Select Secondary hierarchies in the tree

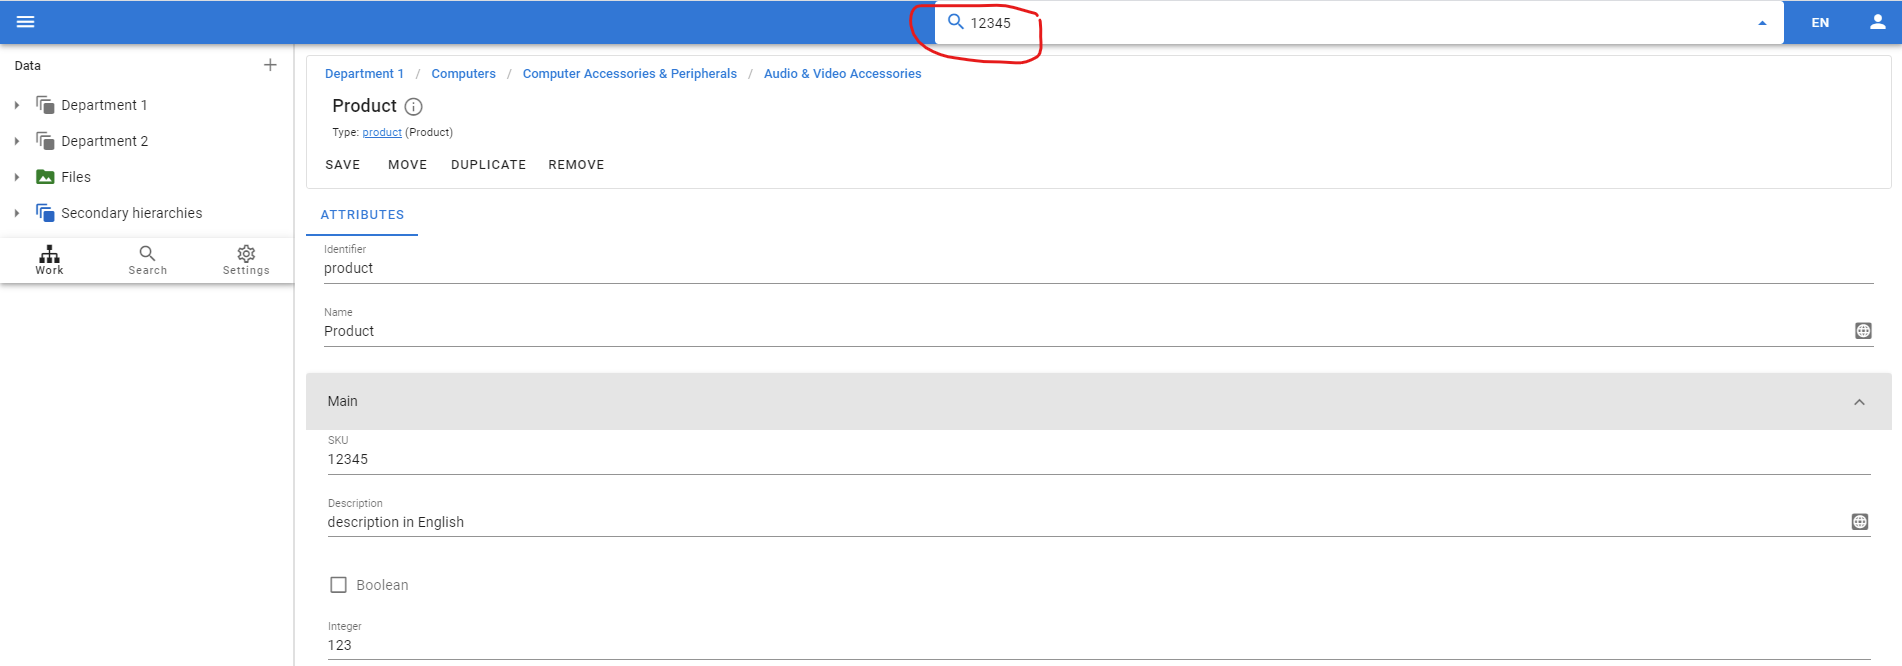click(131, 213)
